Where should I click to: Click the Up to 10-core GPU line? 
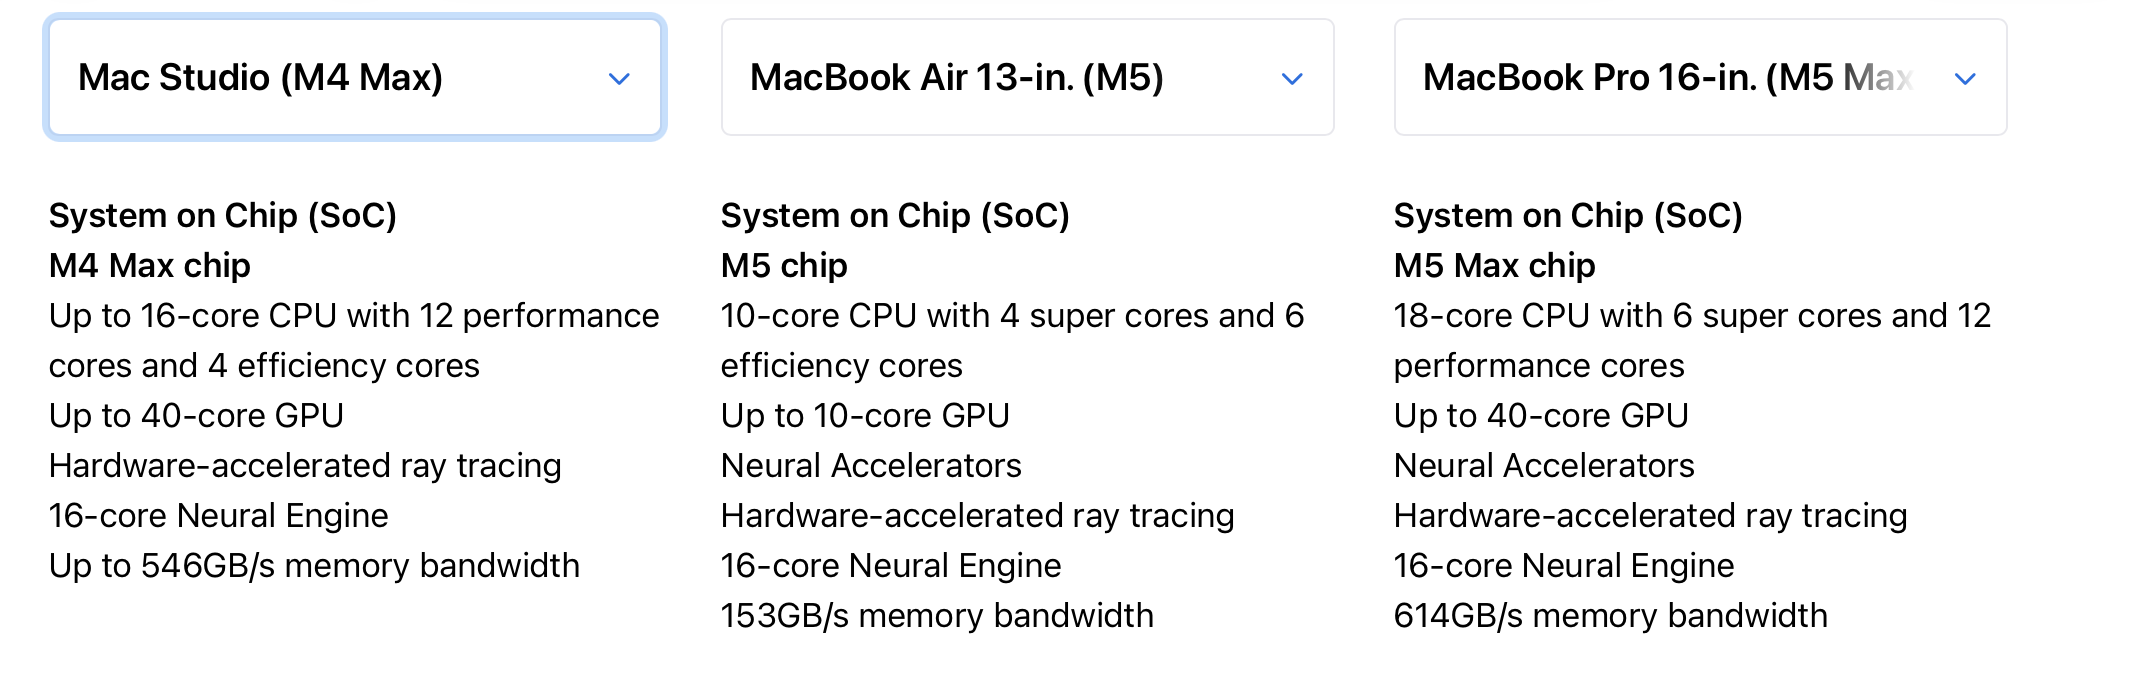pyautogui.click(x=865, y=416)
